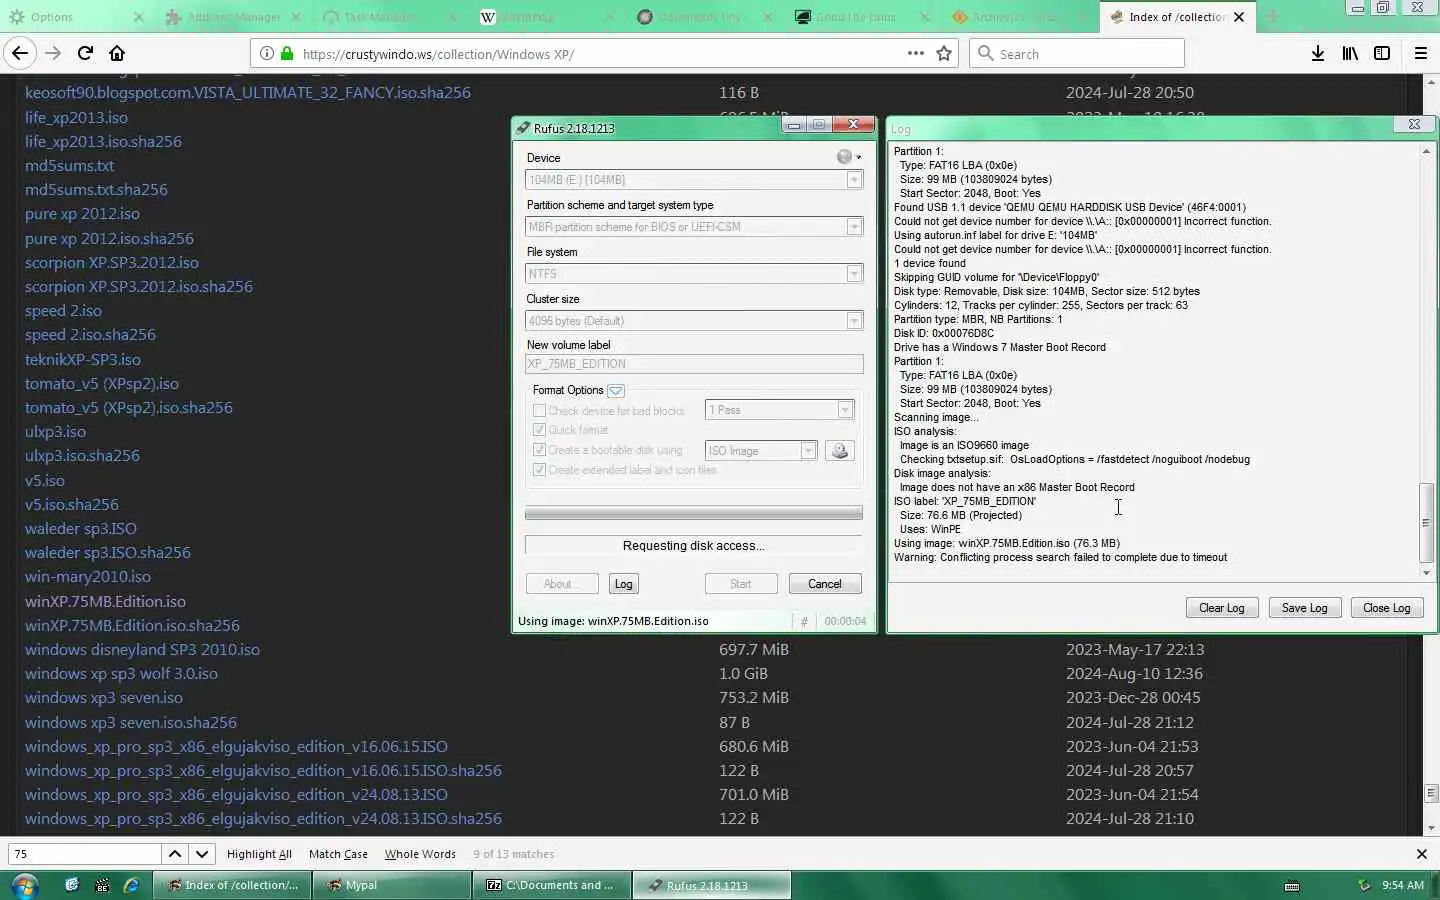Image resolution: width=1440 pixels, height=900 pixels.
Task: Open the browser hamburger menu
Action: 1421,54
